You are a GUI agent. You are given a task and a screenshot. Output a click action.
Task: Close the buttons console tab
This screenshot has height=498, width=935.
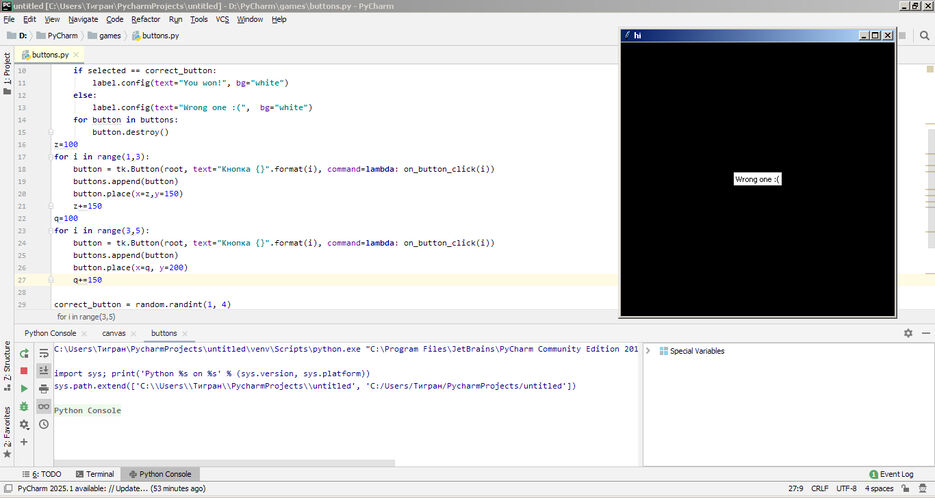tap(185, 334)
